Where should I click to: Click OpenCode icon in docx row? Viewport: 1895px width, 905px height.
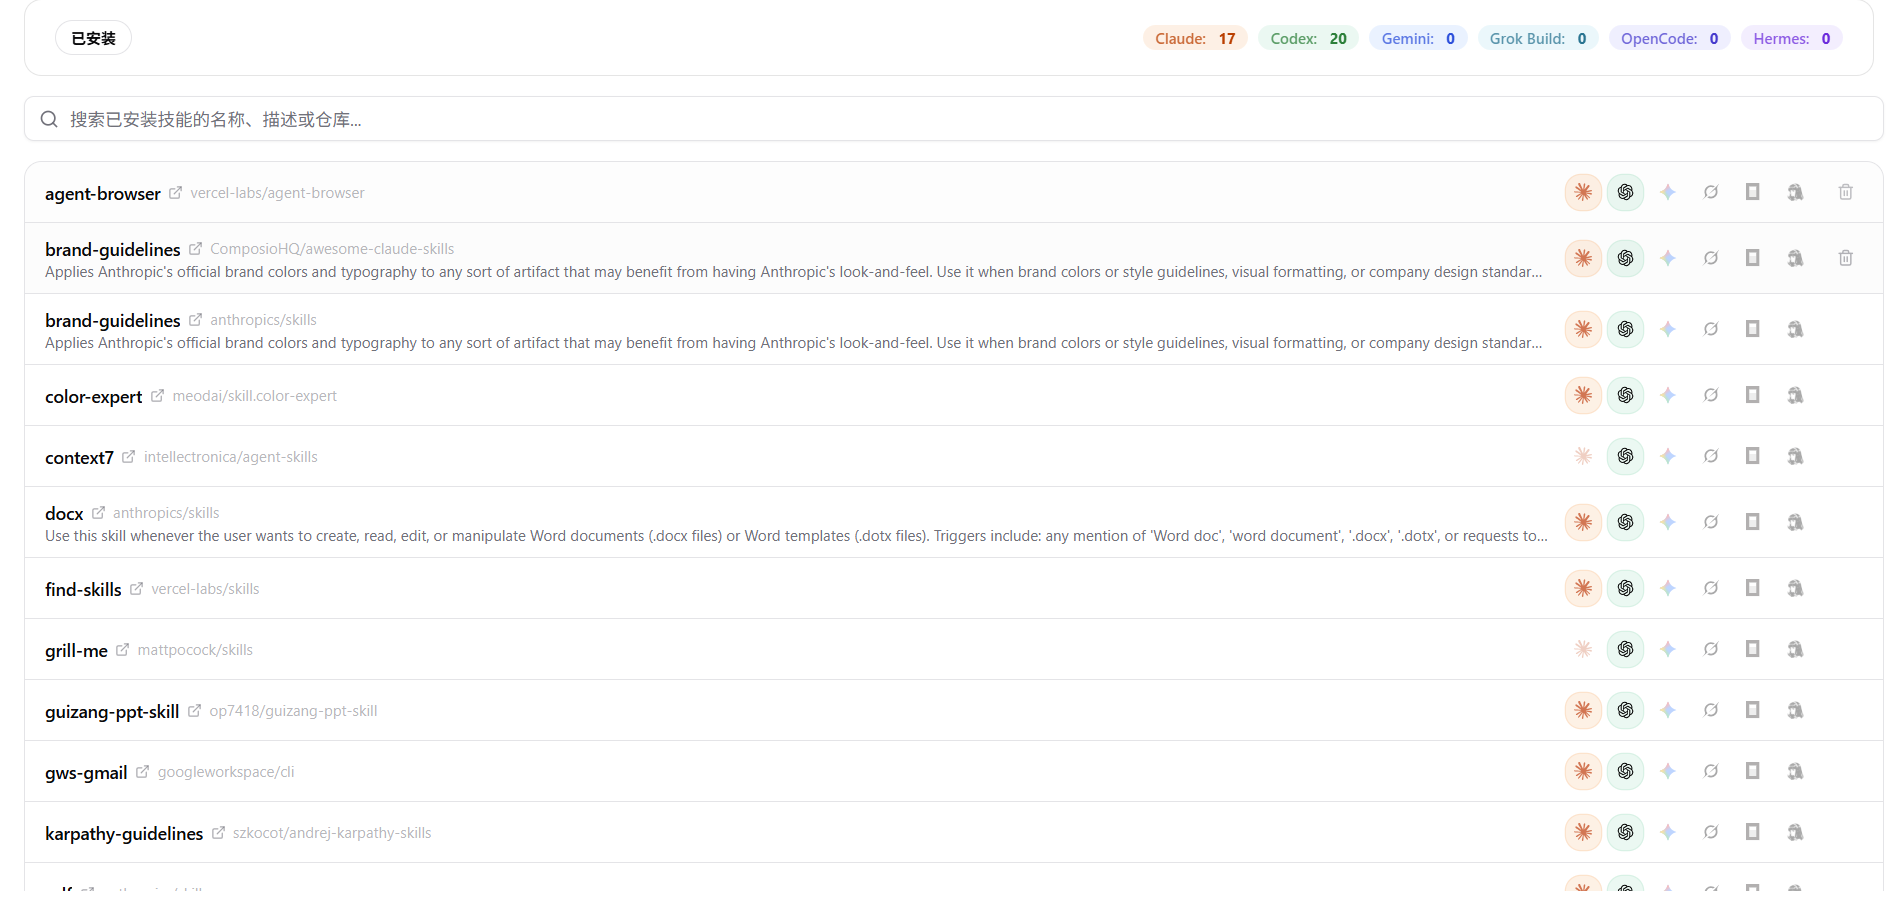[1753, 522]
